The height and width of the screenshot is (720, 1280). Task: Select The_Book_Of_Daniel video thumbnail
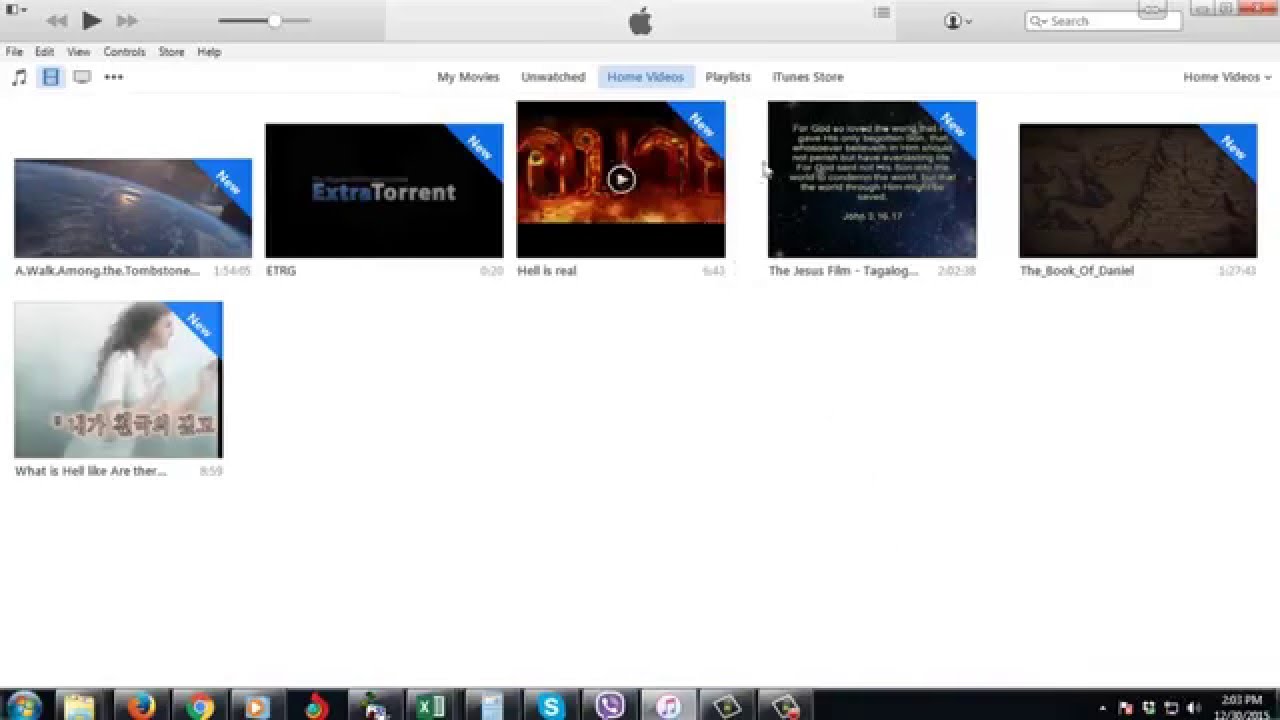point(1138,190)
